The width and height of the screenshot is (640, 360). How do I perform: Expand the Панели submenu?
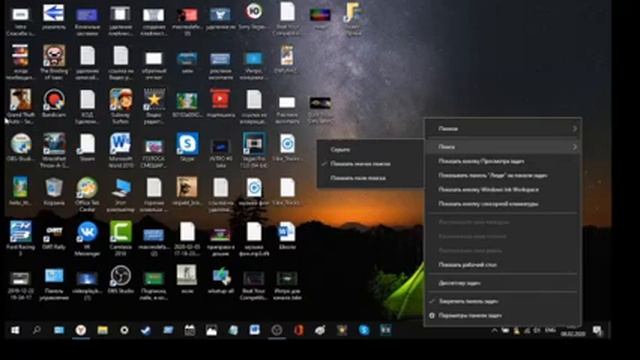[503, 129]
